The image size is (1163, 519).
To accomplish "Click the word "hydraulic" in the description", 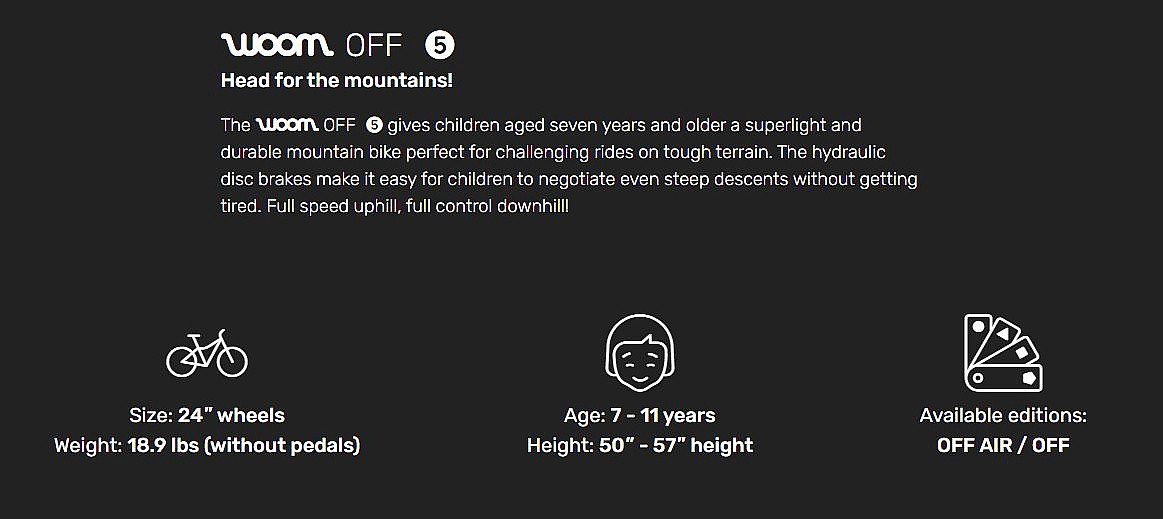I will click(850, 153).
